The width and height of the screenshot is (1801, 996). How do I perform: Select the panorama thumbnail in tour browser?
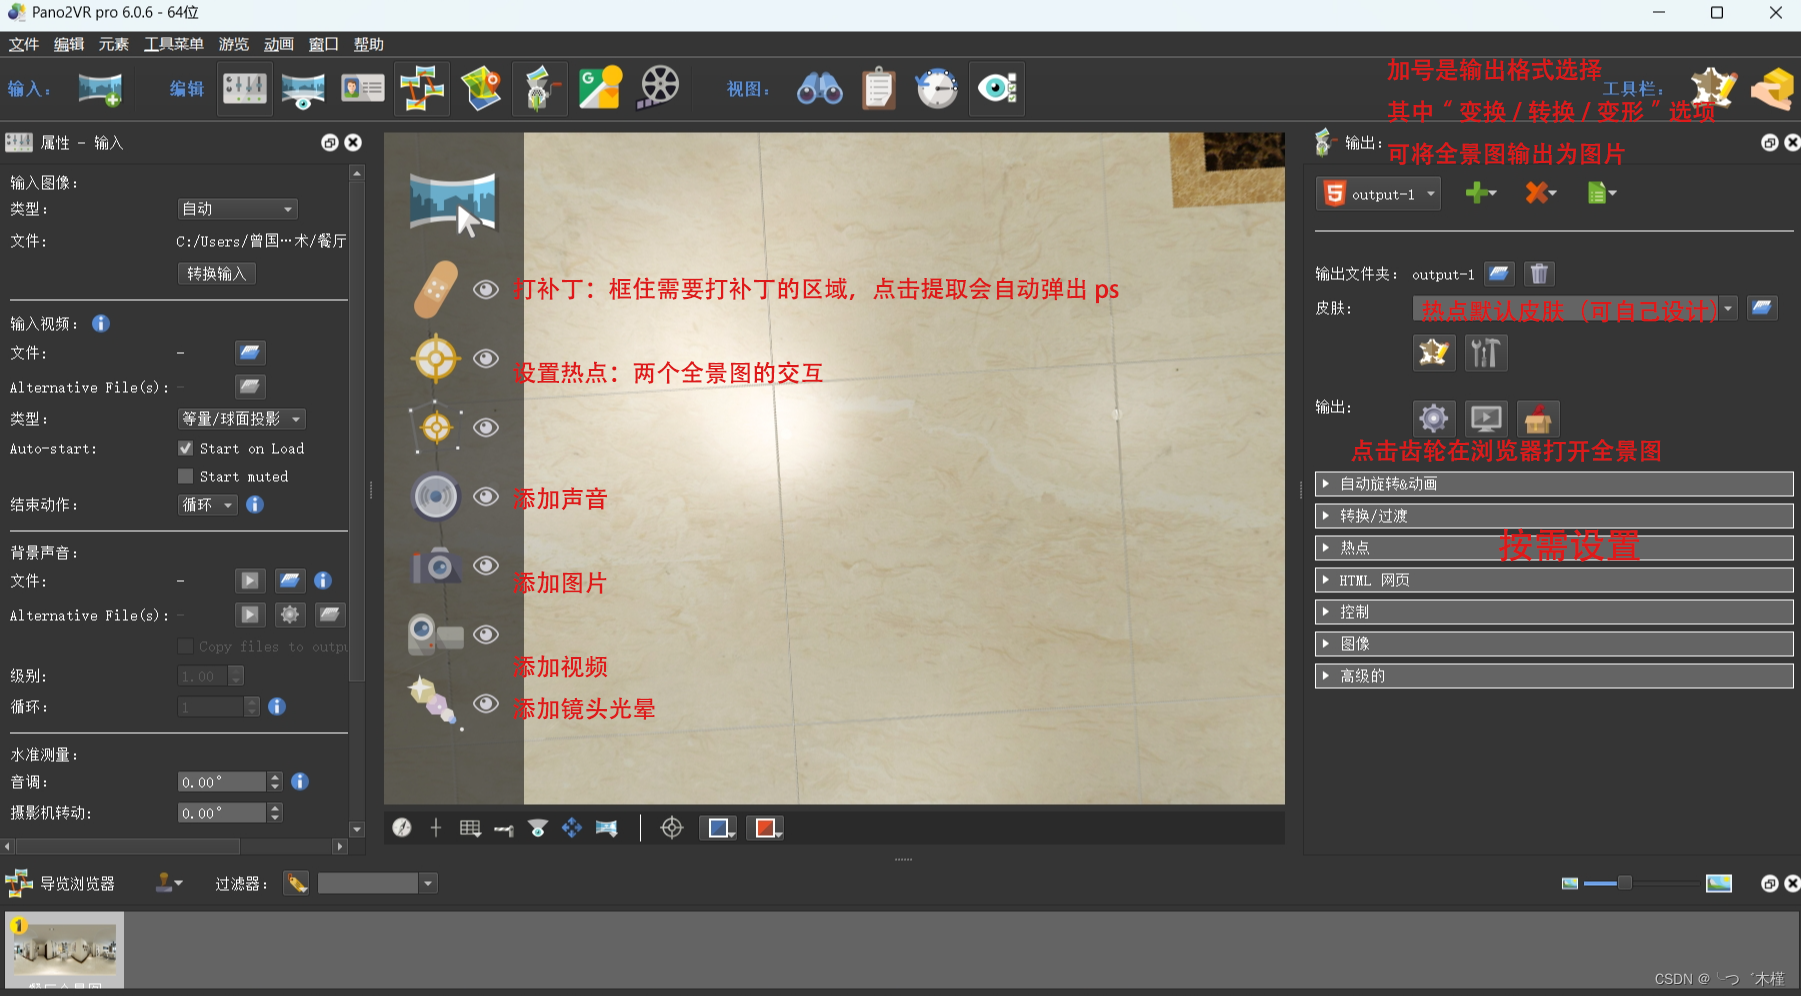click(x=65, y=950)
